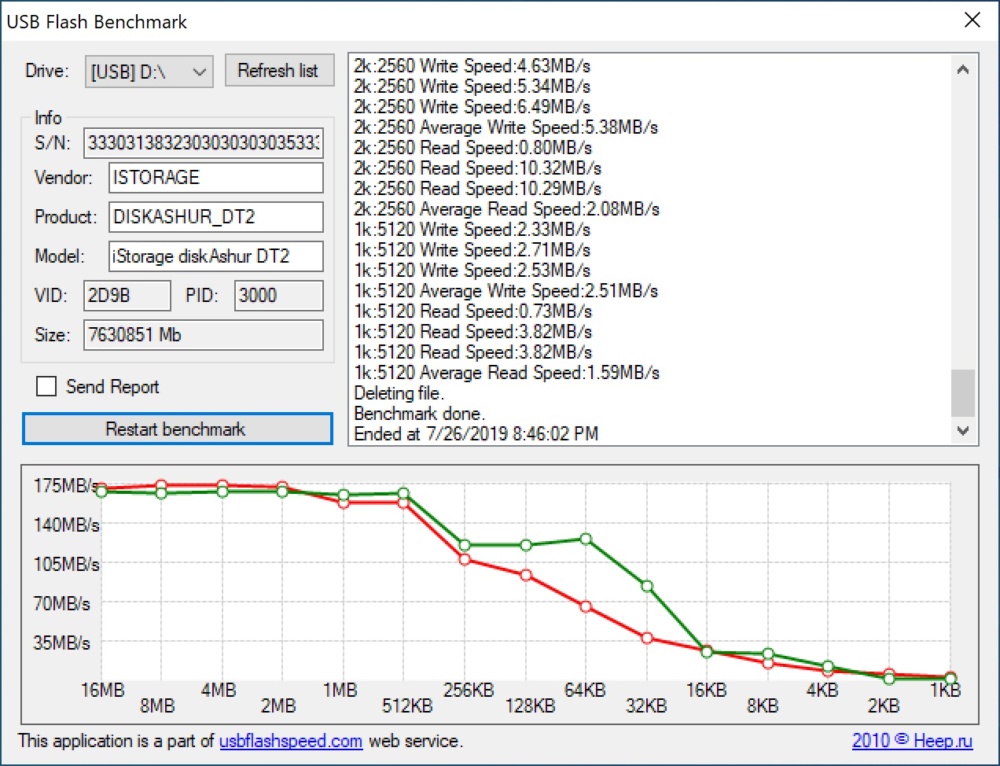This screenshot has width=1000, height=766.
Task: Click log line '2k:2560 Read Speed:0.80MB/s'
Action: (473, 147)
